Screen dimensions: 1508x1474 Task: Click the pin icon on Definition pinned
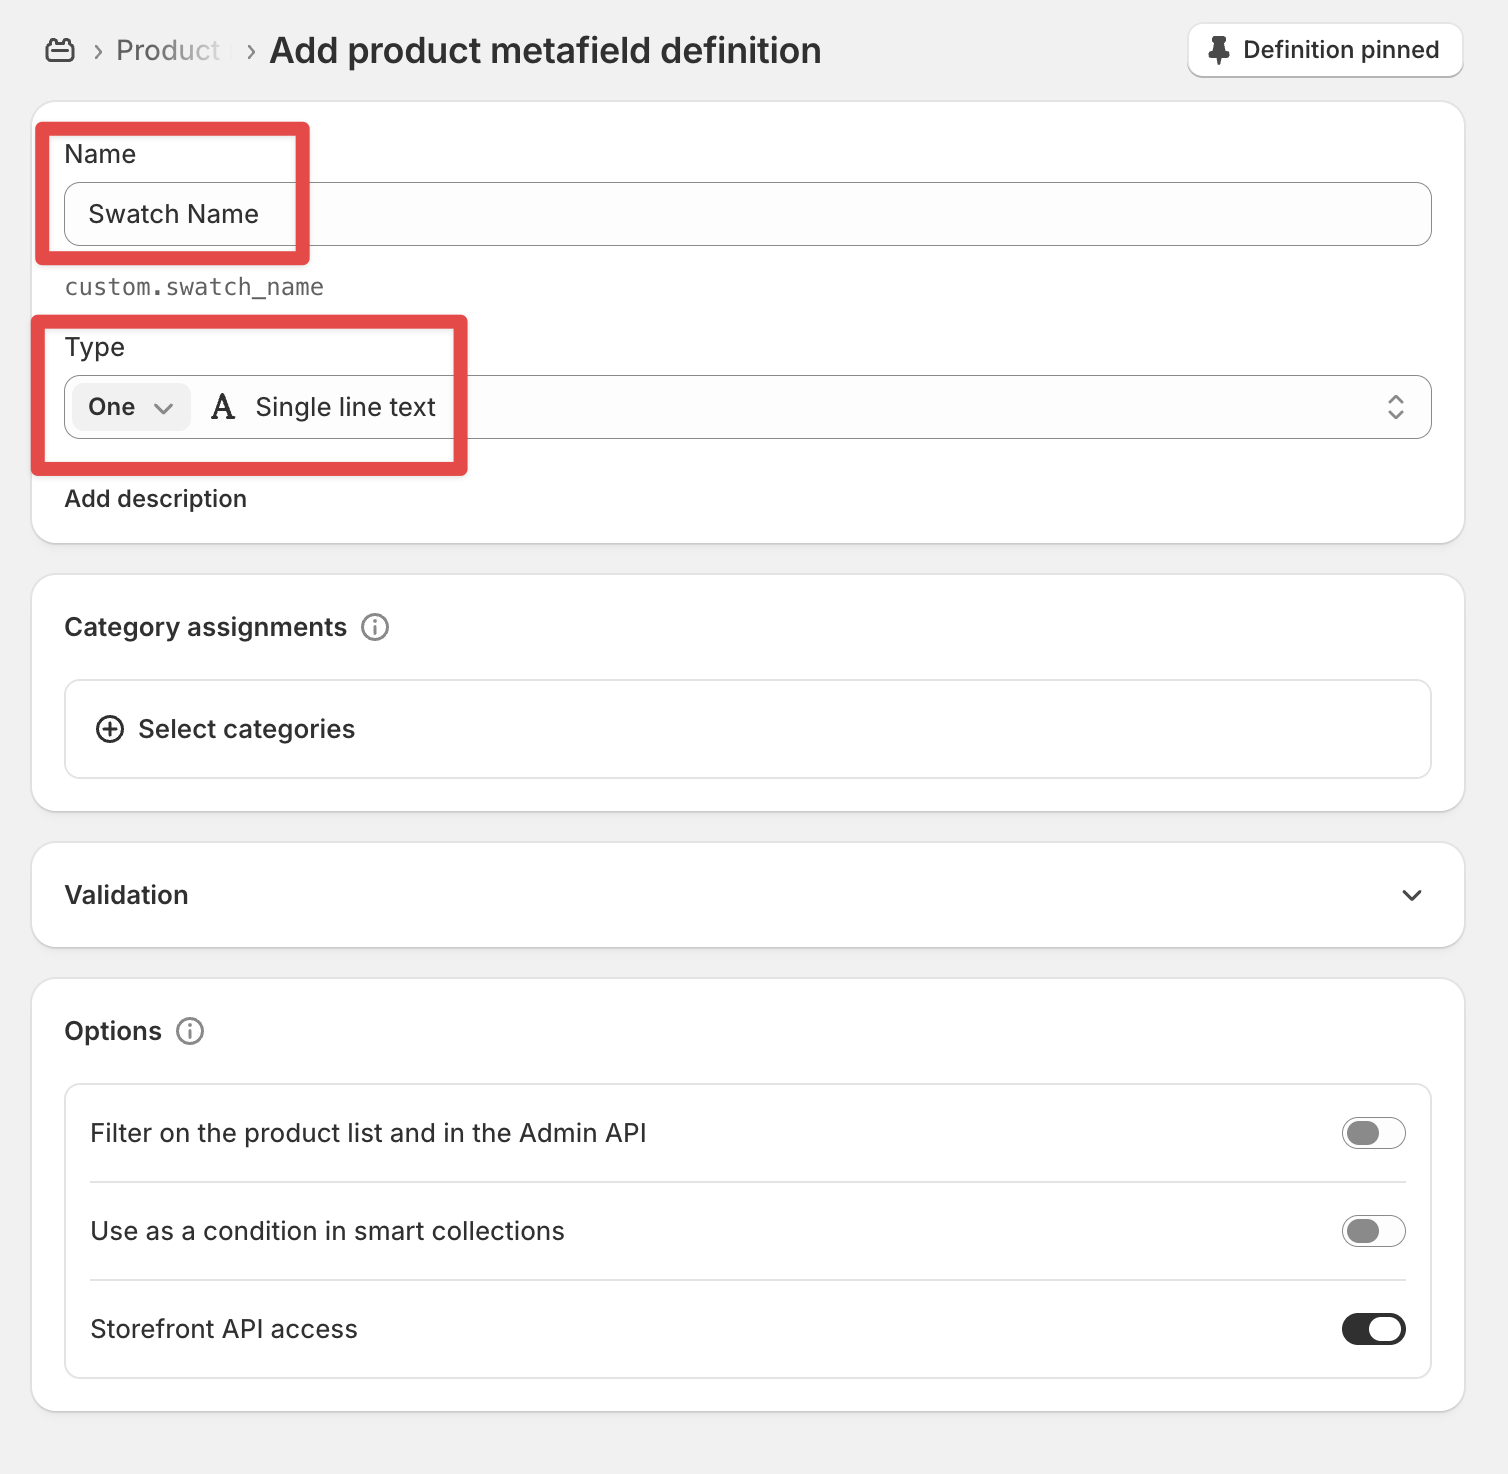(x=1218, y=50)
